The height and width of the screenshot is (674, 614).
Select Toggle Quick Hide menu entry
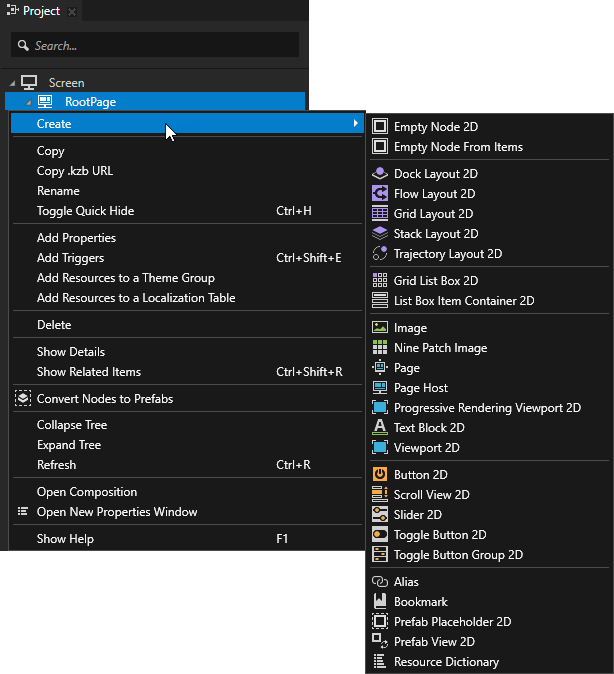click(x=85, y=211)
